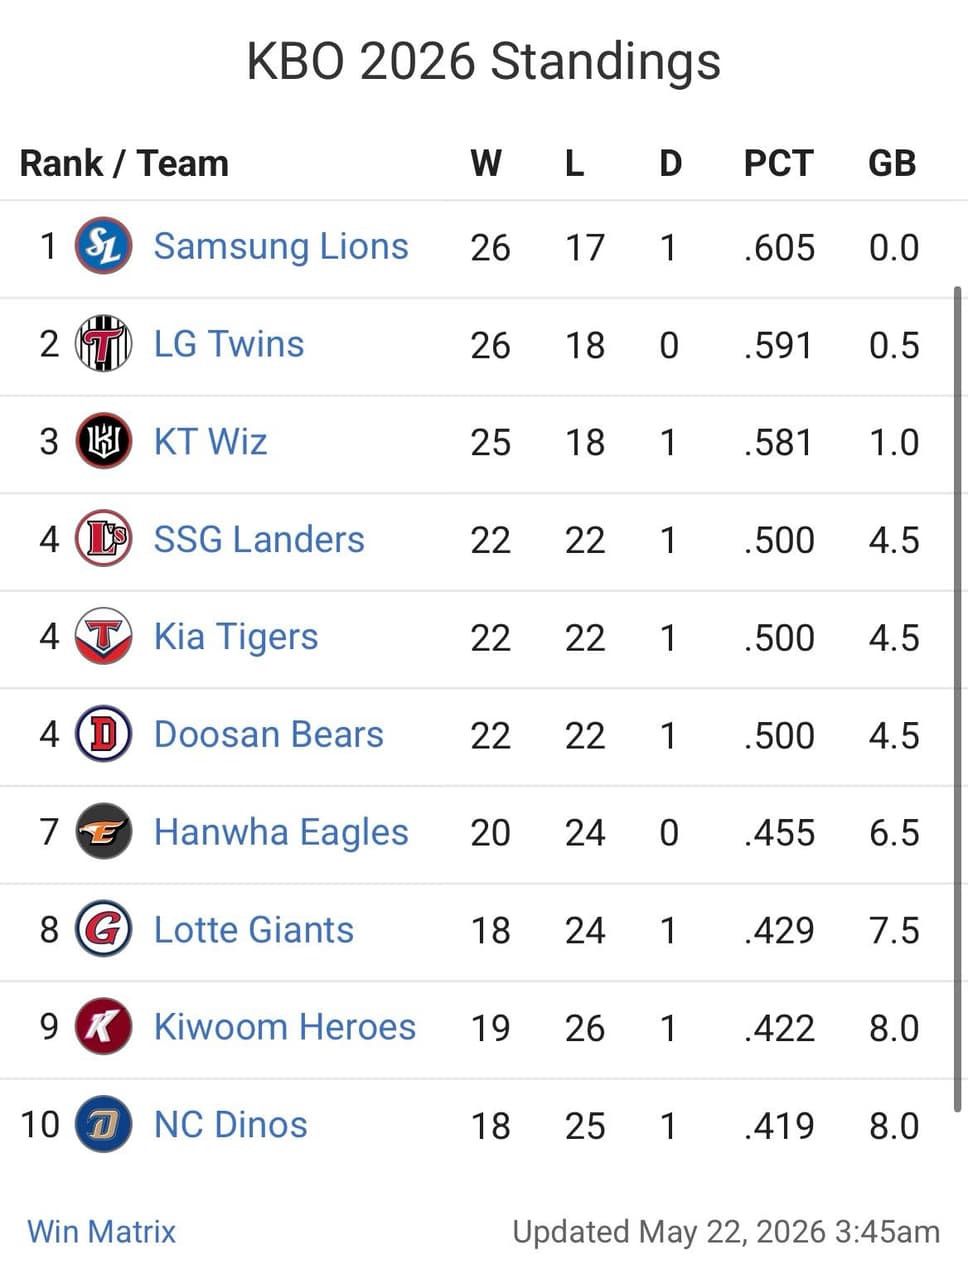Open the NC Dinos team name link
Image resolution: width=968 pixels, height=1280 pixels.
231,1124
